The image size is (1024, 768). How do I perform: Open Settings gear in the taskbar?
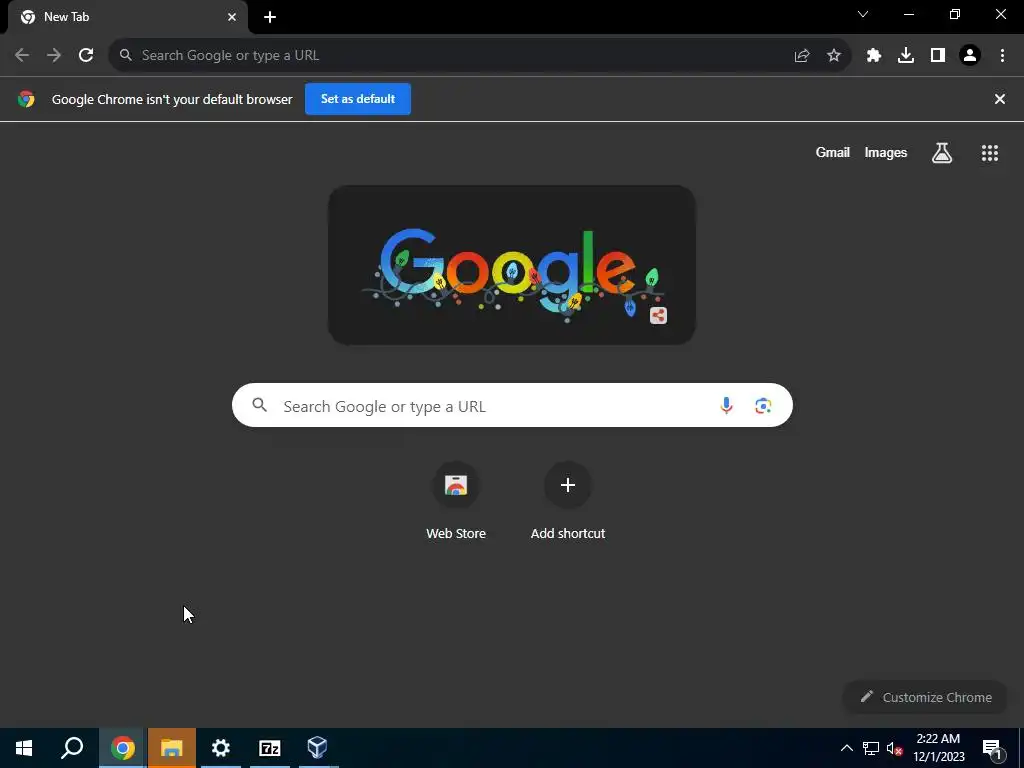(x=221, y=748)
